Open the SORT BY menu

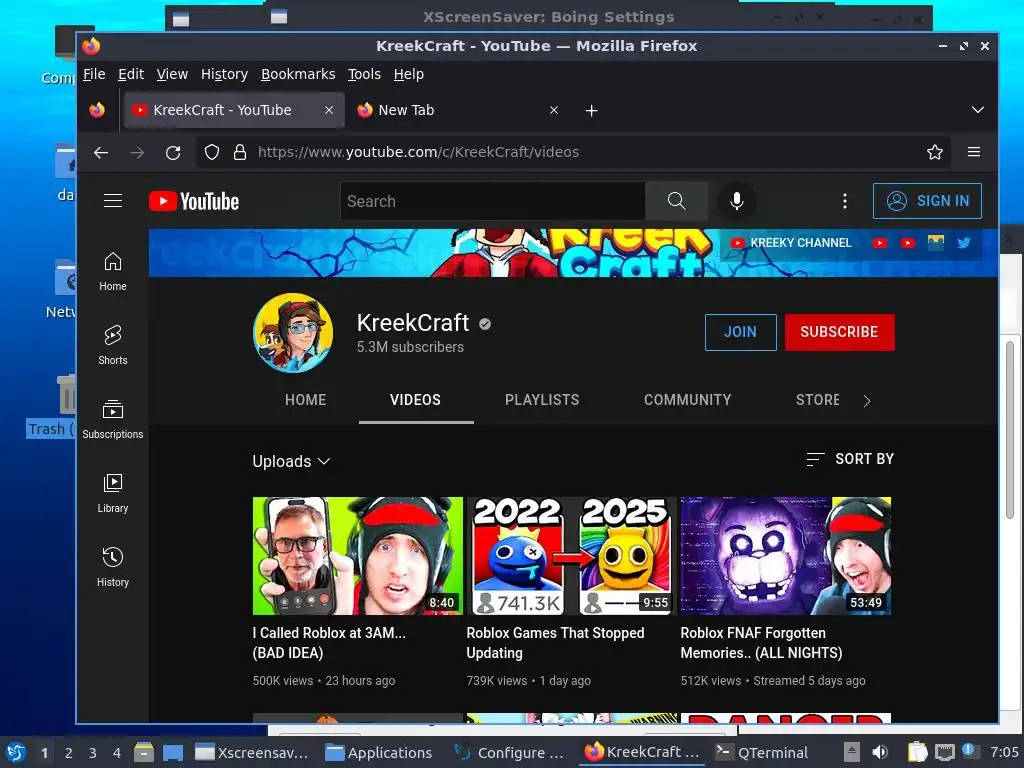point(850,459)
